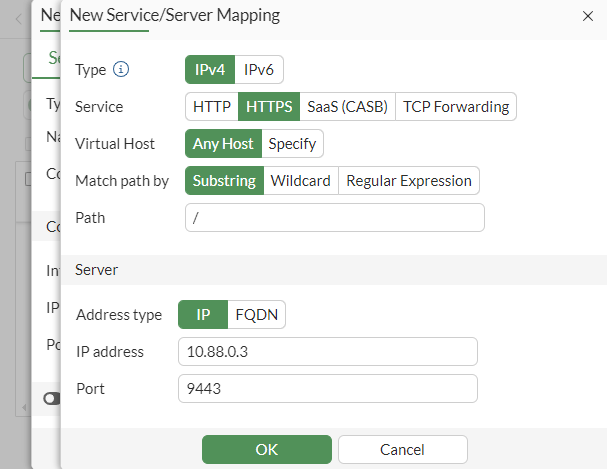This screenshot has height=469, width=607.
Task: Match path by Regular Expression
Action: click(409, 181)
